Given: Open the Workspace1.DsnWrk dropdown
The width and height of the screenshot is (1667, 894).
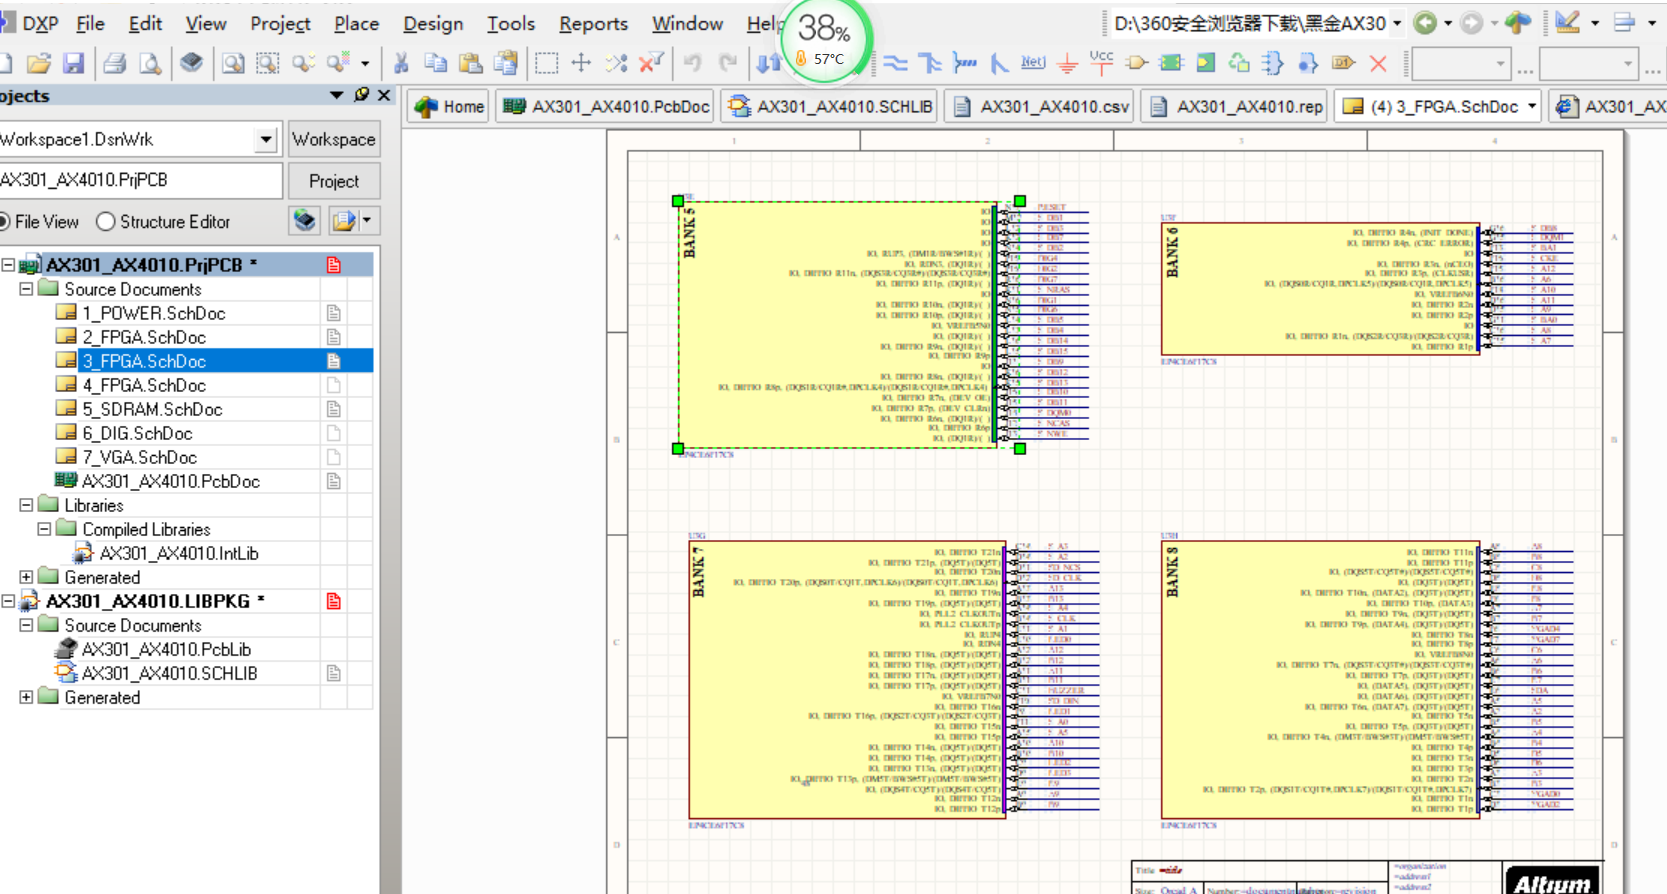Looking at the screenshot, I should pyautogui.click(x=265, y=139).
